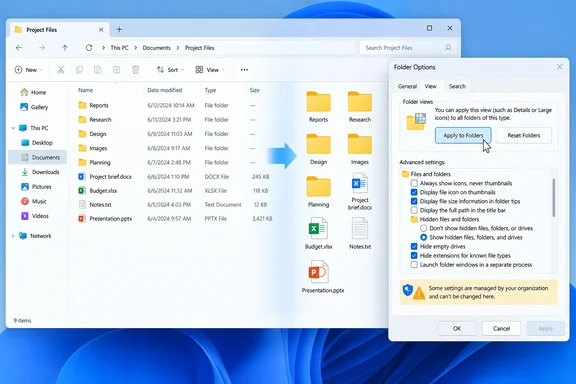Screen dimensions: 576x384
Task: Check Display the full path in title bar
Action: [414, 210]
